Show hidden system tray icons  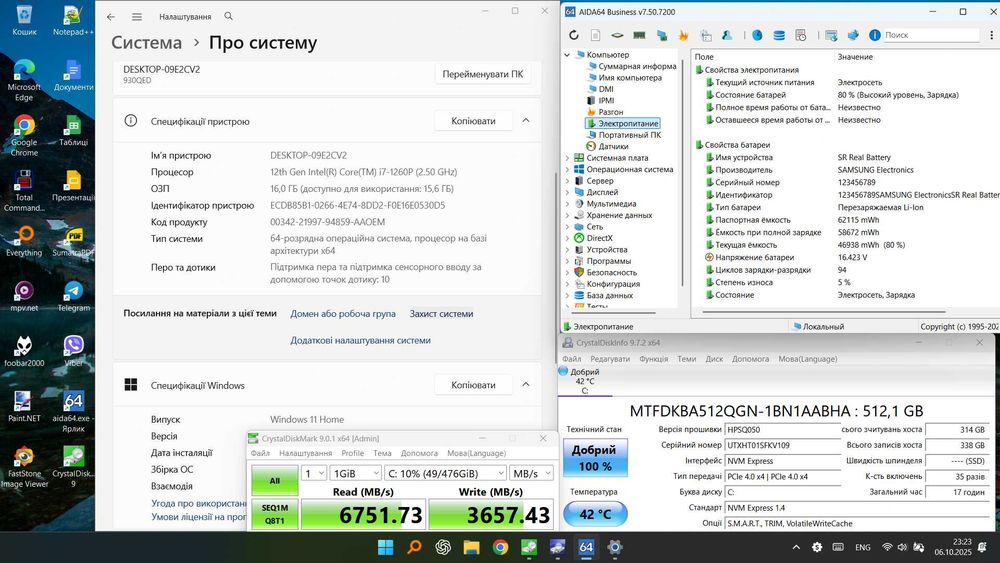tap(796, 547)
